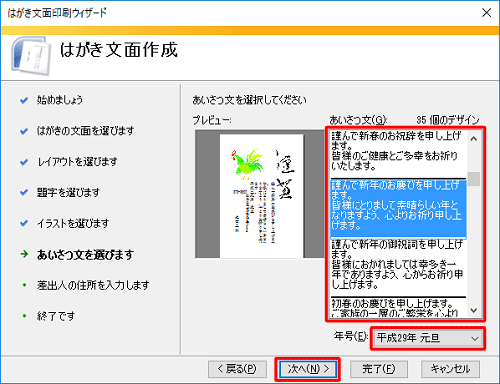
Task: Click the checkmark beside レイアウトを選びます
Action: [24, 162]
